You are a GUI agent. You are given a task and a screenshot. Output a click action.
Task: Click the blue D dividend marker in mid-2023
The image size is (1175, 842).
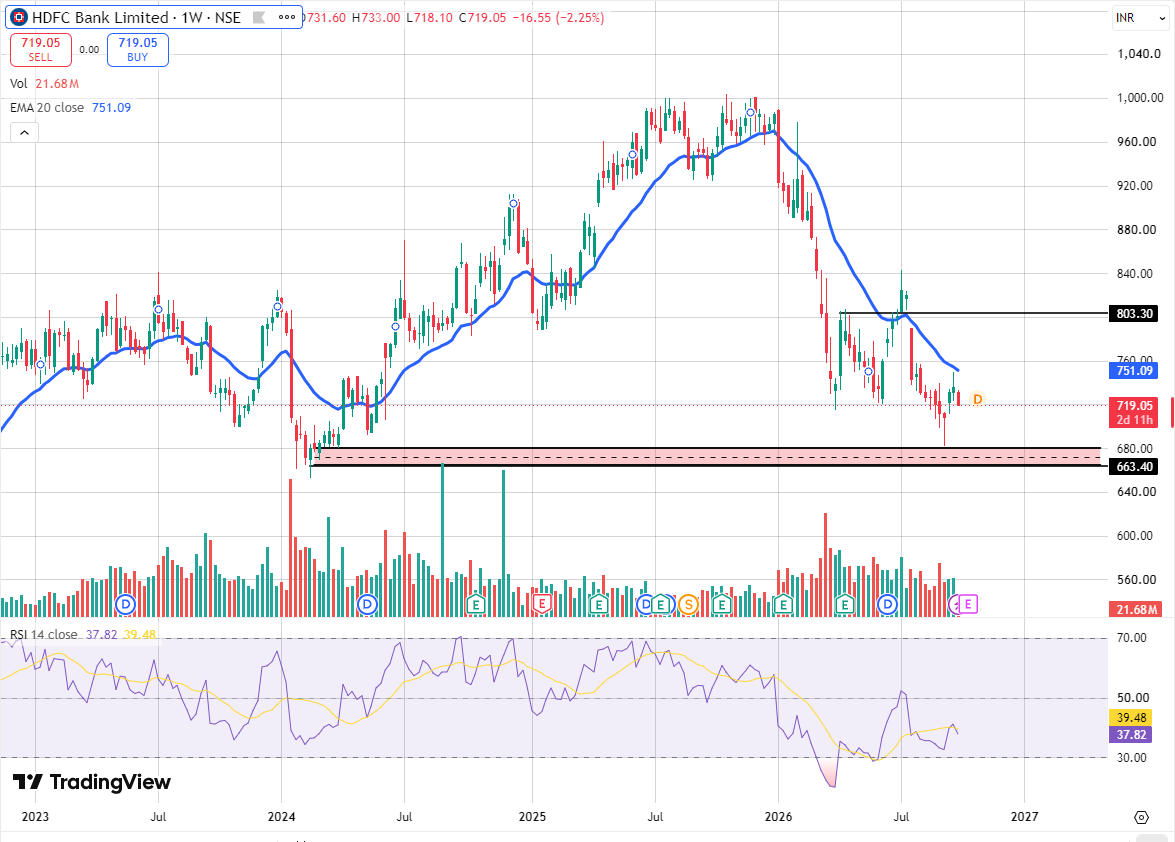(x=126, y=604)
